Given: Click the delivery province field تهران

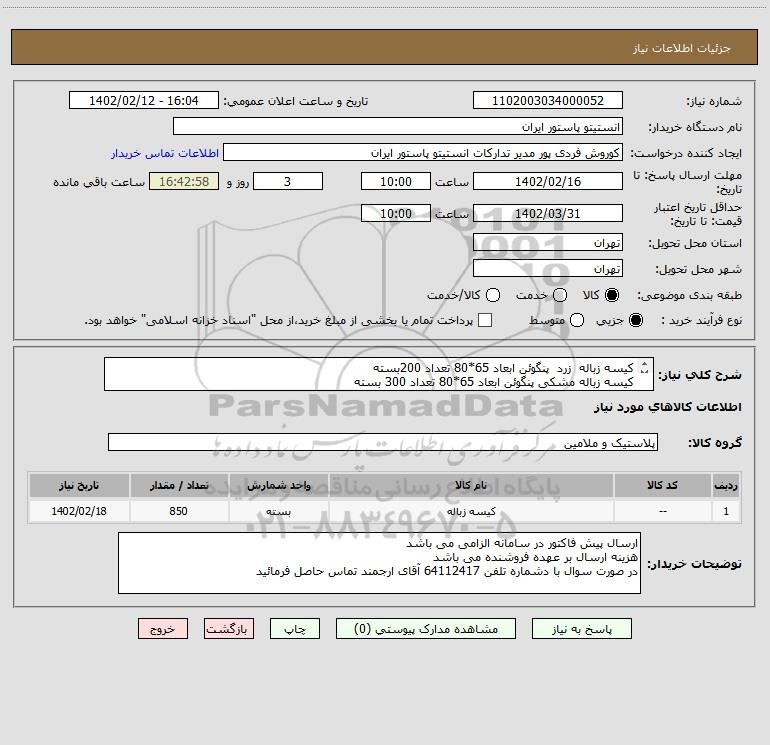Looking at the screenshot, I should [x=548, y=242].
